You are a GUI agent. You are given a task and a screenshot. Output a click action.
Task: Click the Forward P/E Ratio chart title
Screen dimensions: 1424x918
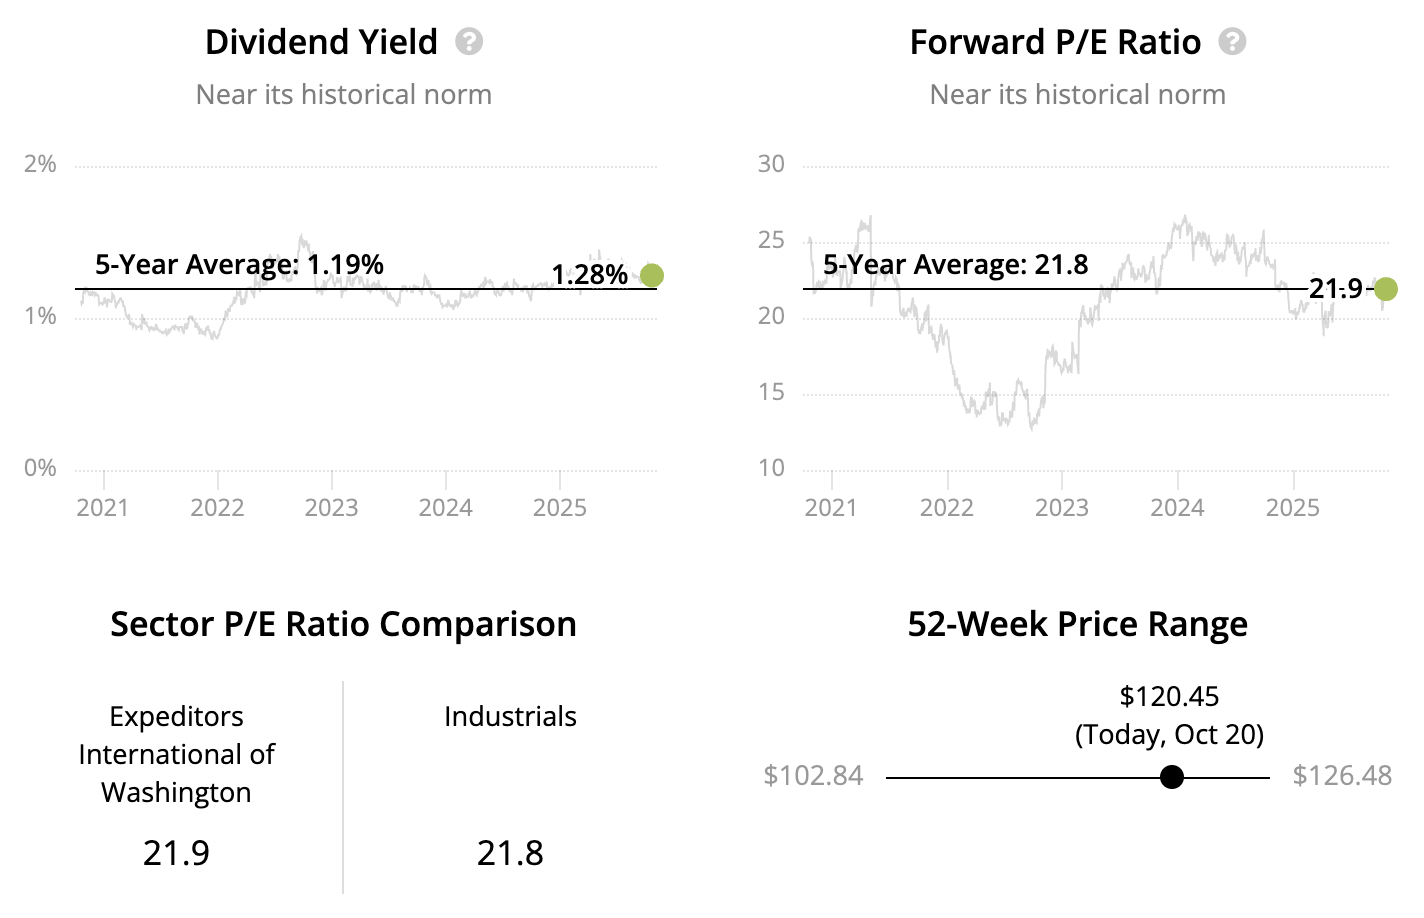tap(1055, 42)
